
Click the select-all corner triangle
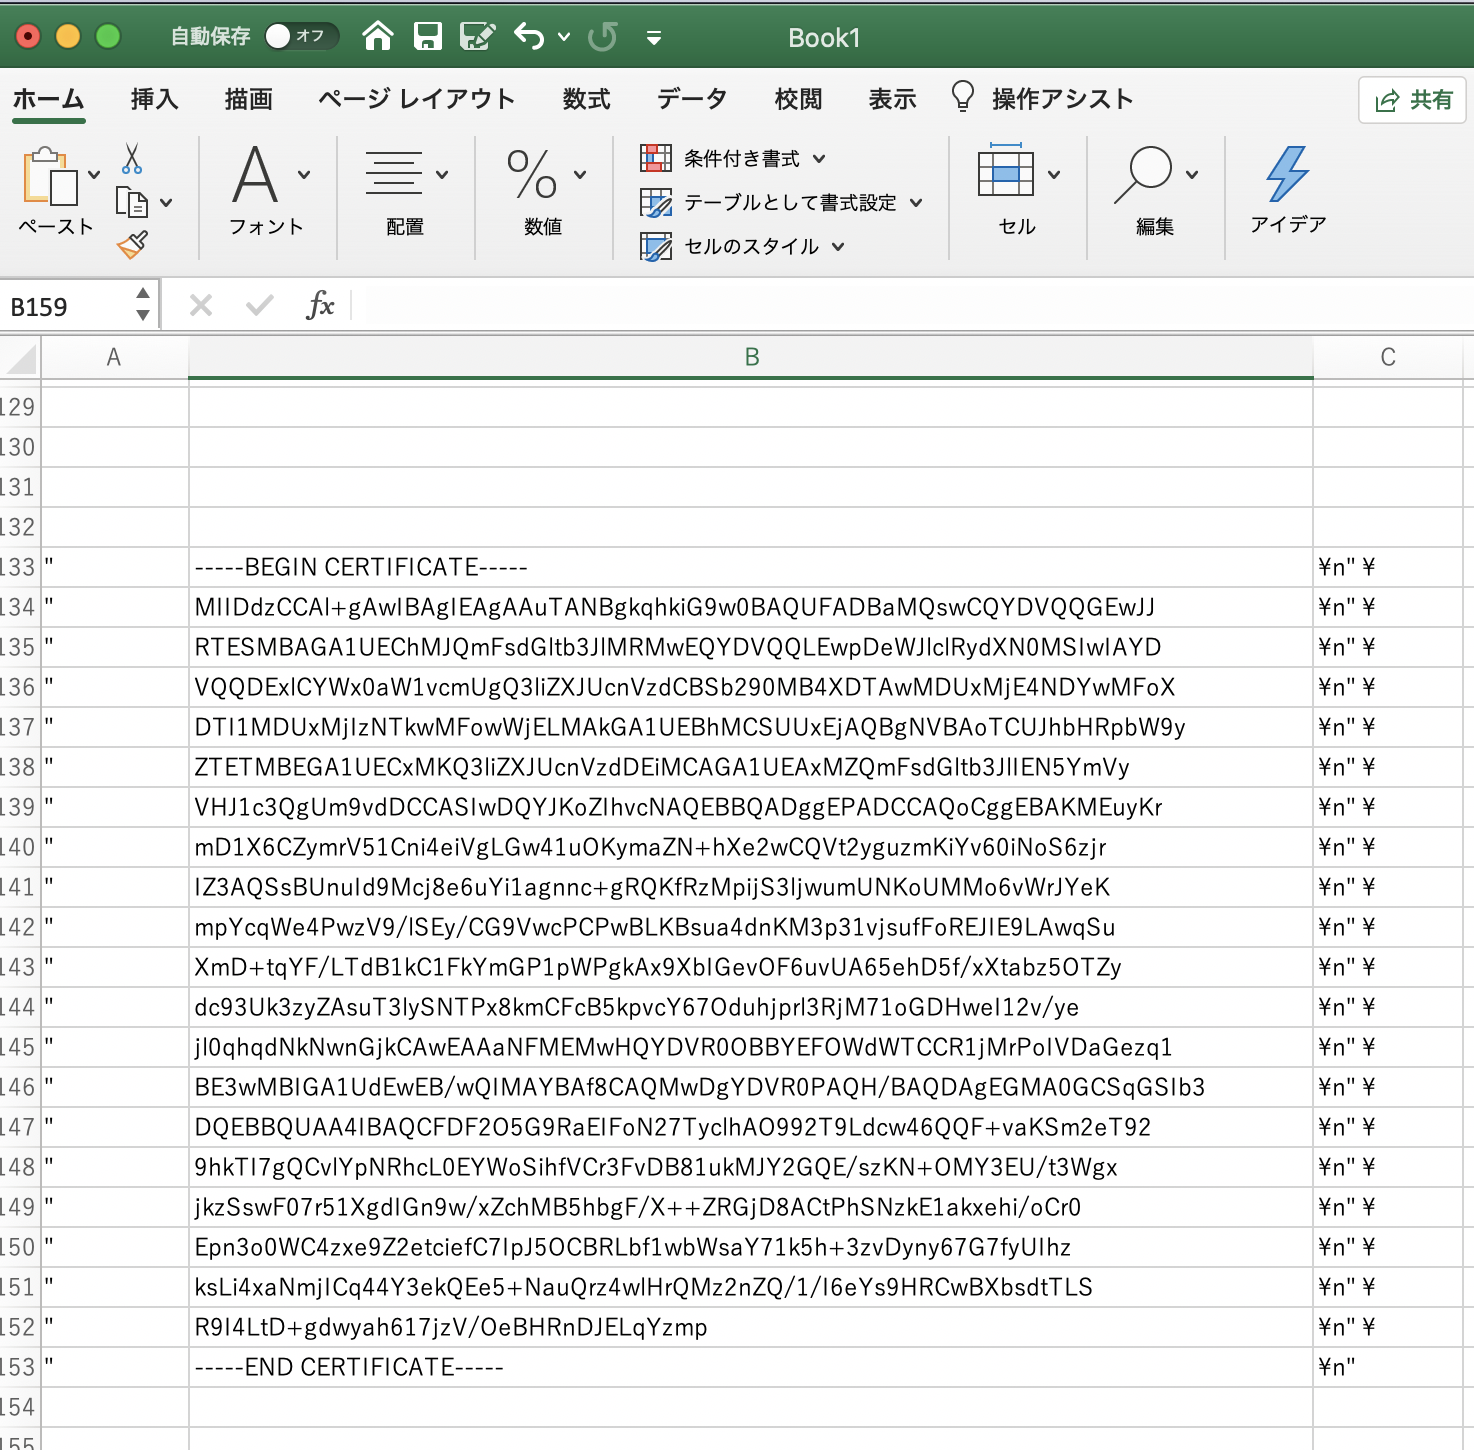coord(20,358)
